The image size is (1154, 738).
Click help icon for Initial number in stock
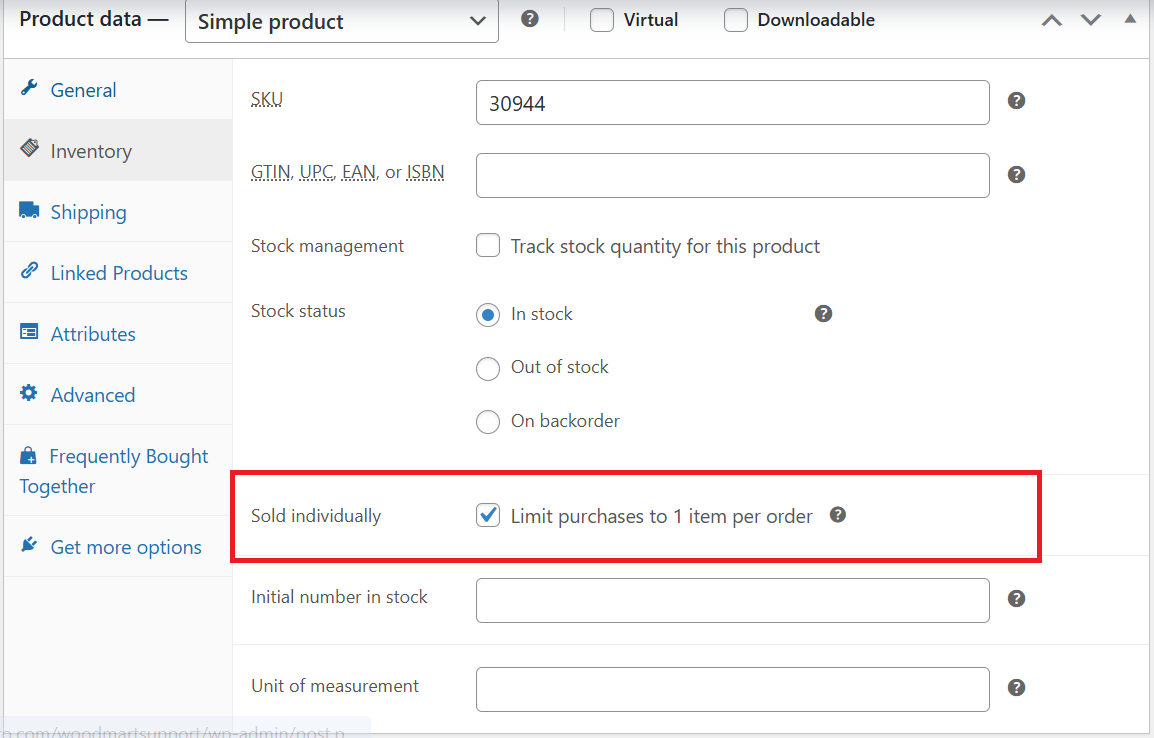1016,599
